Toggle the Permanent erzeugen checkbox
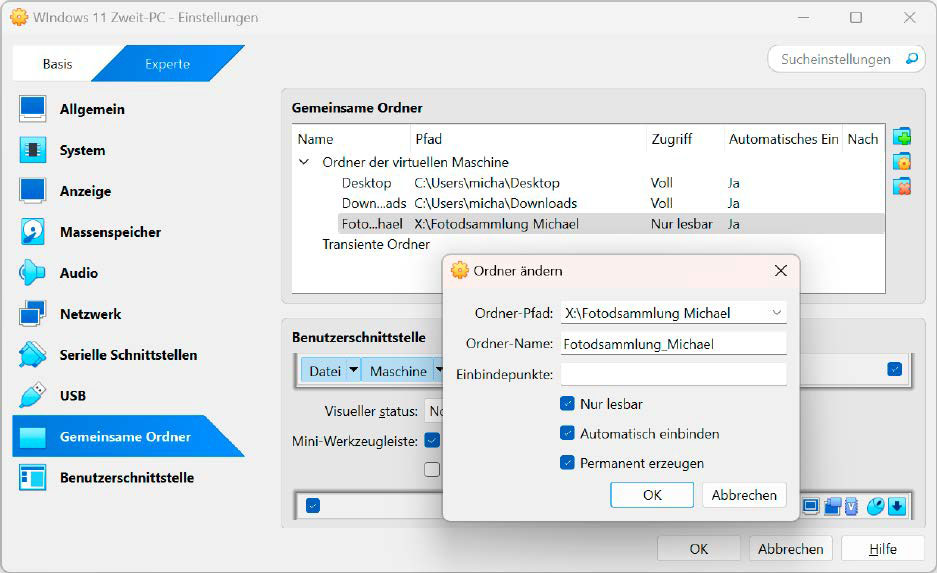Image resolution: width=937 pixels, height=573 pixels. (567, 462)
